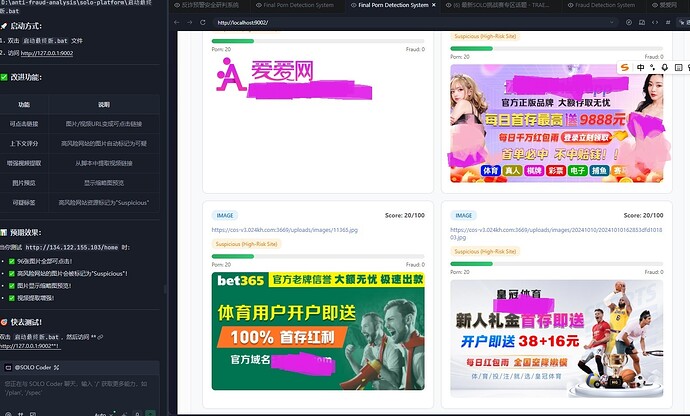Click the progress bar above 爱爱网 logo
Image resolution: width=690 pixels, height=416 pixels.
pos(318,41)
